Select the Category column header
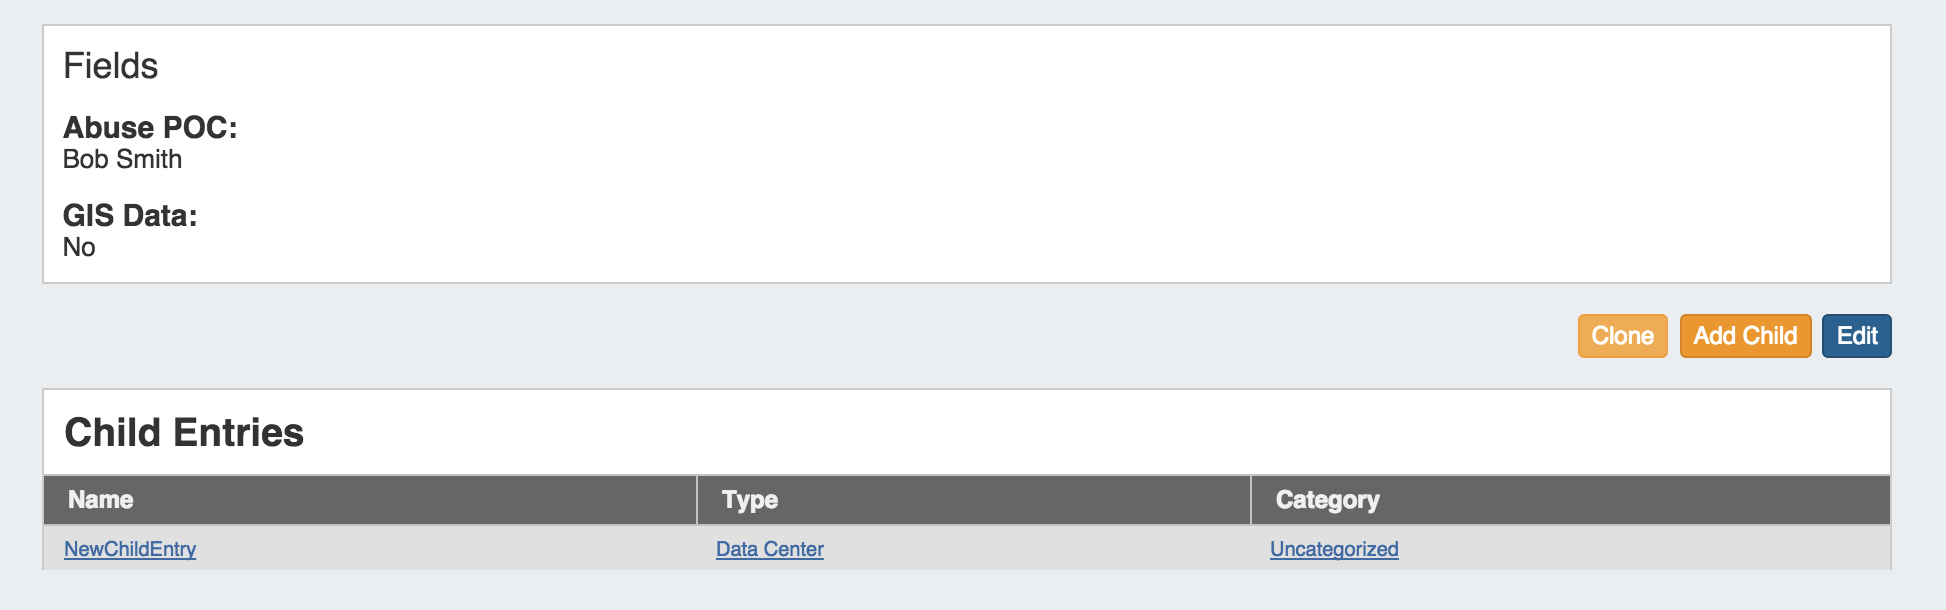 [1327, 500]
